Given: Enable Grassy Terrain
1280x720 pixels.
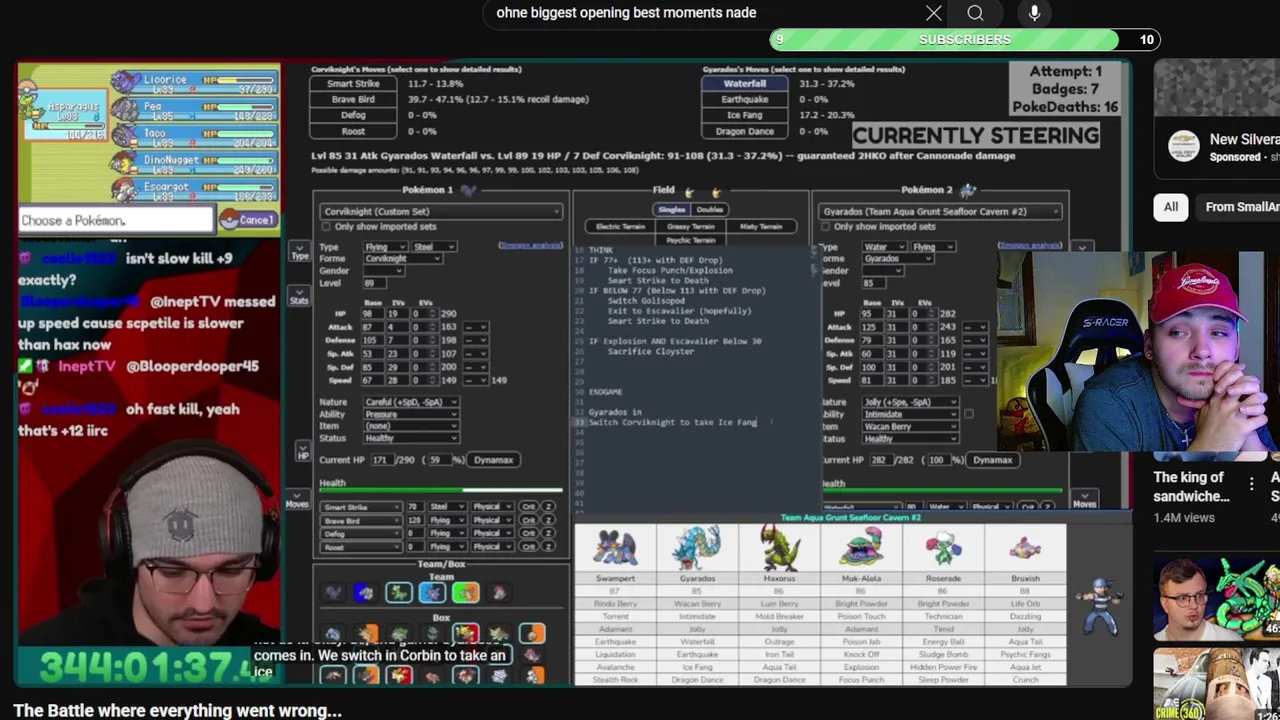Looking at the screenshot, I should (690, 227).
